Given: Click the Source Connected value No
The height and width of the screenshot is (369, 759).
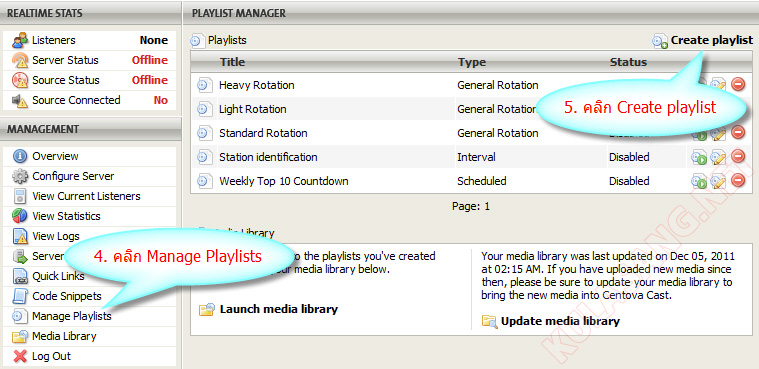Looking at the screenshot, I should [161, 100].
